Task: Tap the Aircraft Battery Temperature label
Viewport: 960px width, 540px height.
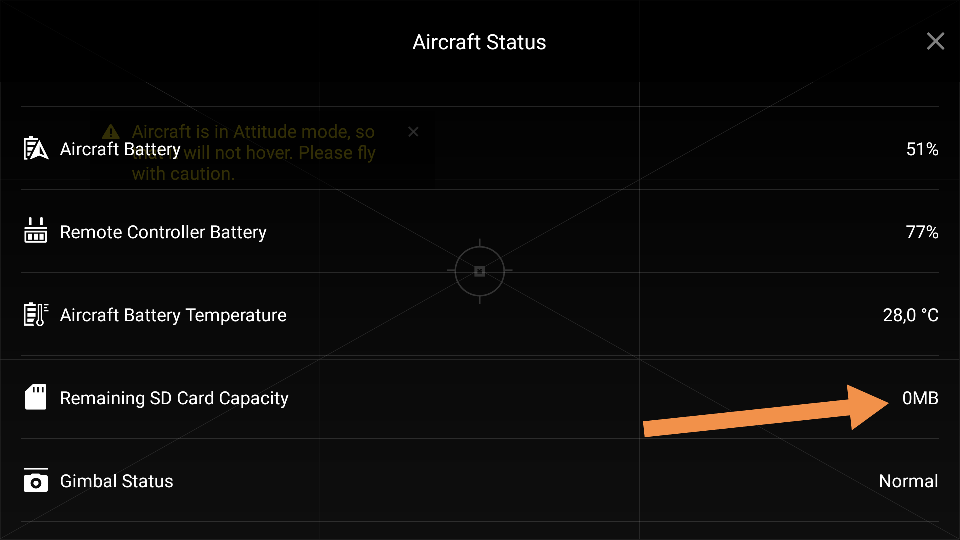Action: 173,315
